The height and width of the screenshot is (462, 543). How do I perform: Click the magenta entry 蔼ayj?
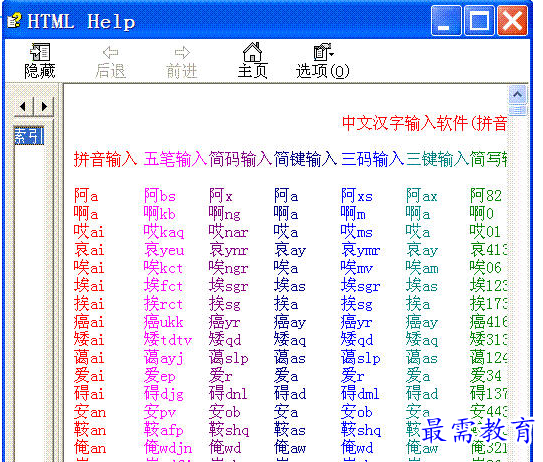click(164, 358)
